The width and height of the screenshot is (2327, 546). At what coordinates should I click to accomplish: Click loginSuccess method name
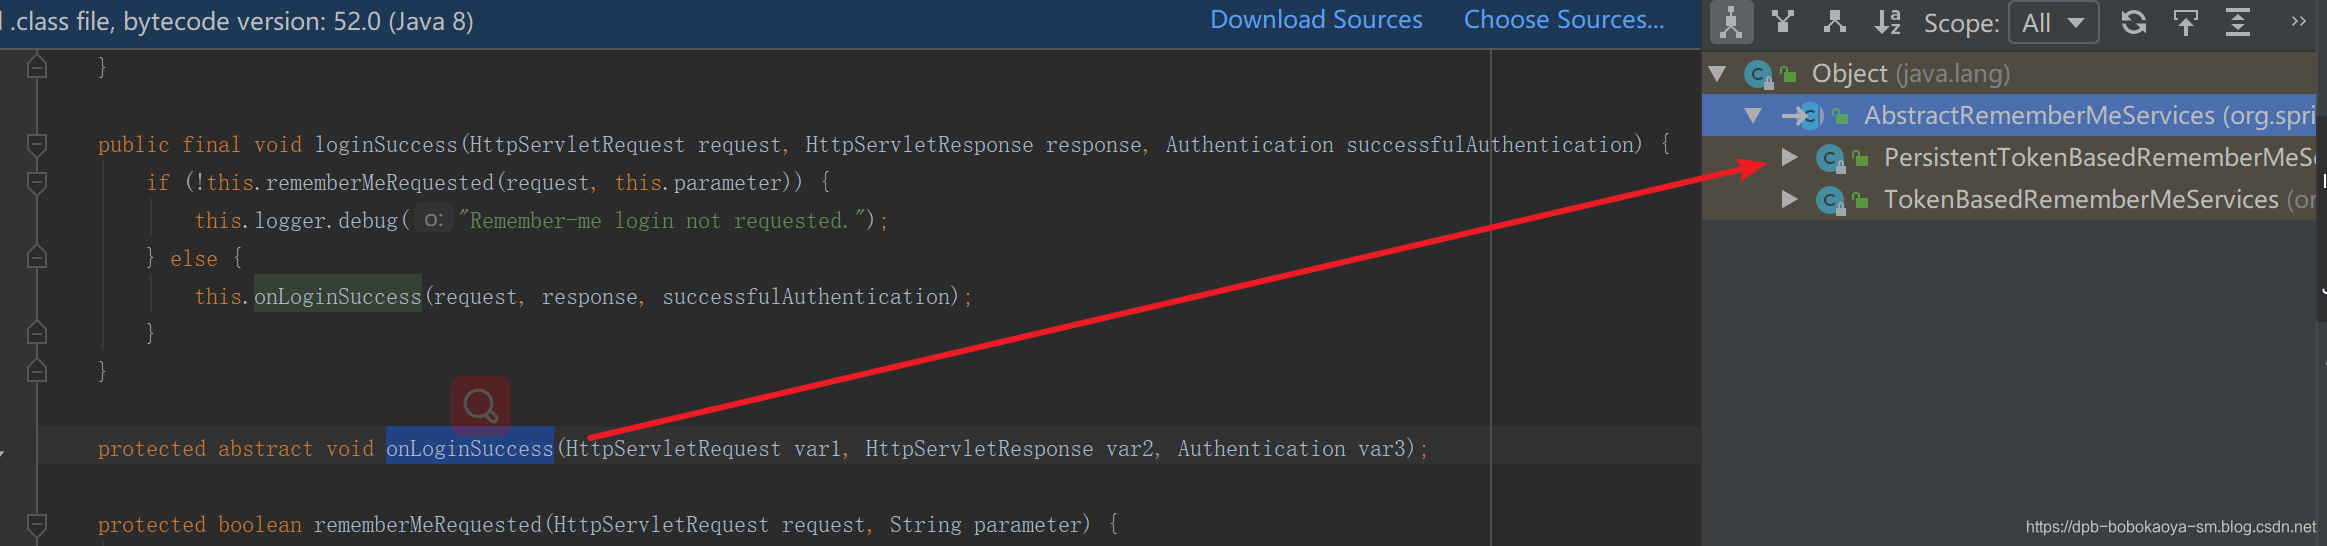click(386, 145)
